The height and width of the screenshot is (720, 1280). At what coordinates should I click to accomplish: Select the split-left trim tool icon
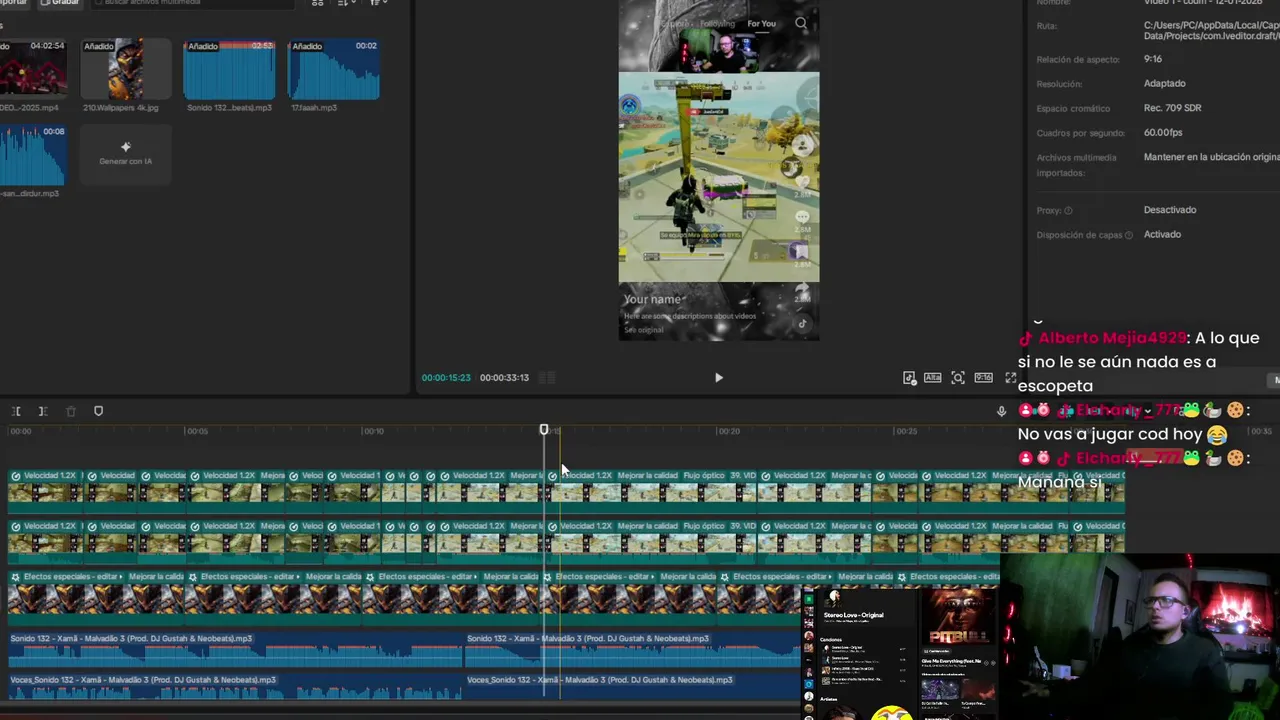coord(17,411)
